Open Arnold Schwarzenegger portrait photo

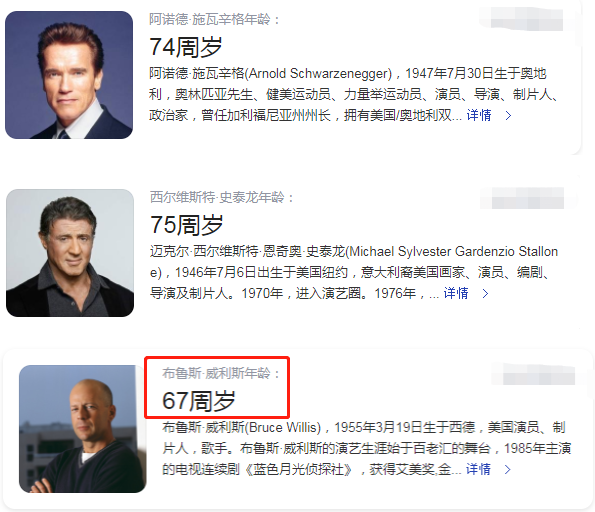(x=69, y=75)
